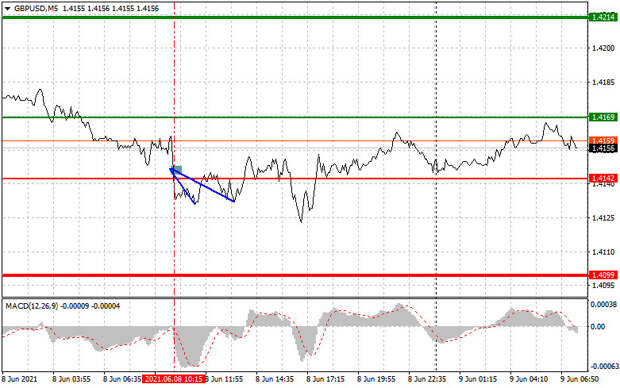Viewport: 620px width, 388px height.
Task: Click the red 1.4099 price label
Action: point(603,275)
